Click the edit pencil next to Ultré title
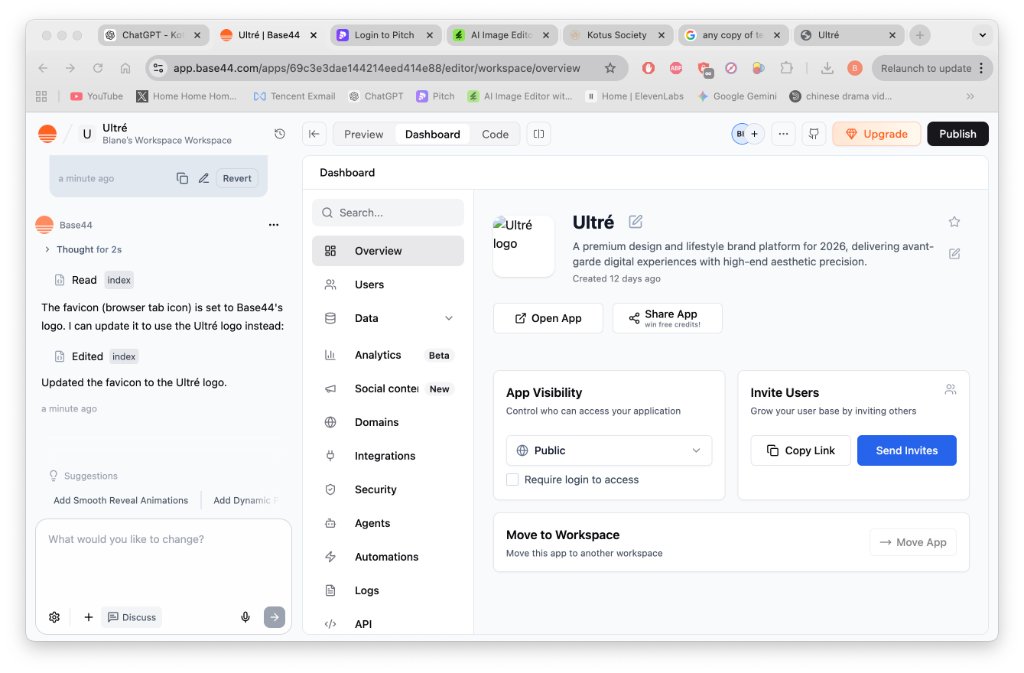Viewport: 1024px width, 673px height. point(636,222)
